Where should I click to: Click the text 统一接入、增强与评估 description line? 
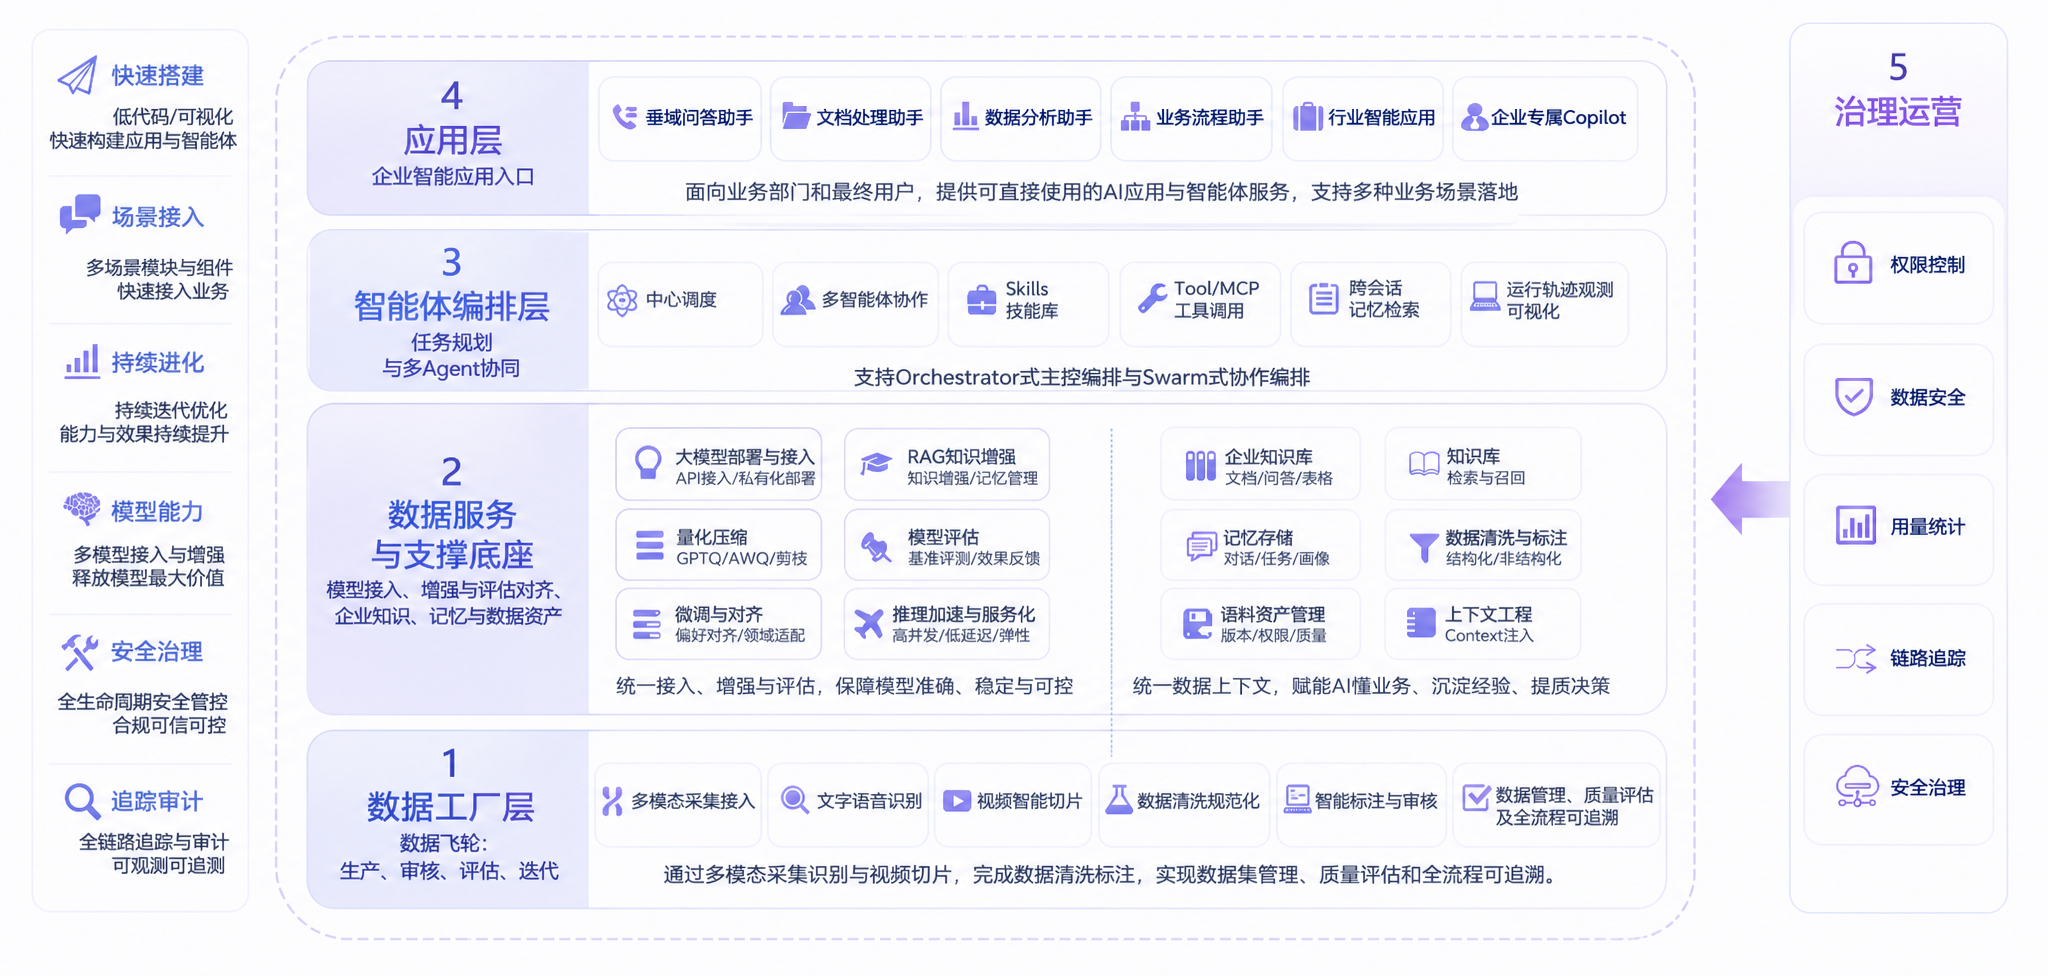[x=844, y=686]
